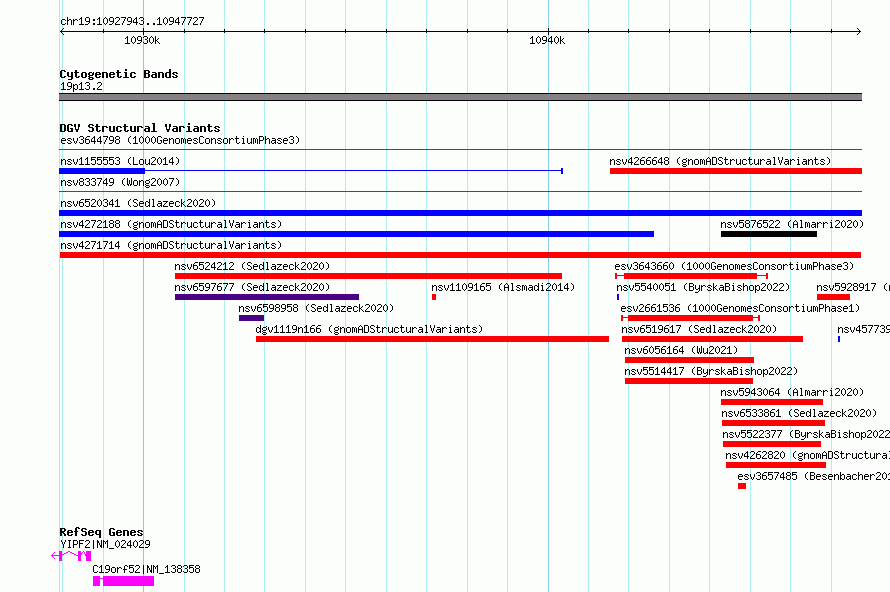Click the red esv2661536 interval bar
Image resolution: width=890 pixels, height=592 pixels.
[x=690, y=318]
